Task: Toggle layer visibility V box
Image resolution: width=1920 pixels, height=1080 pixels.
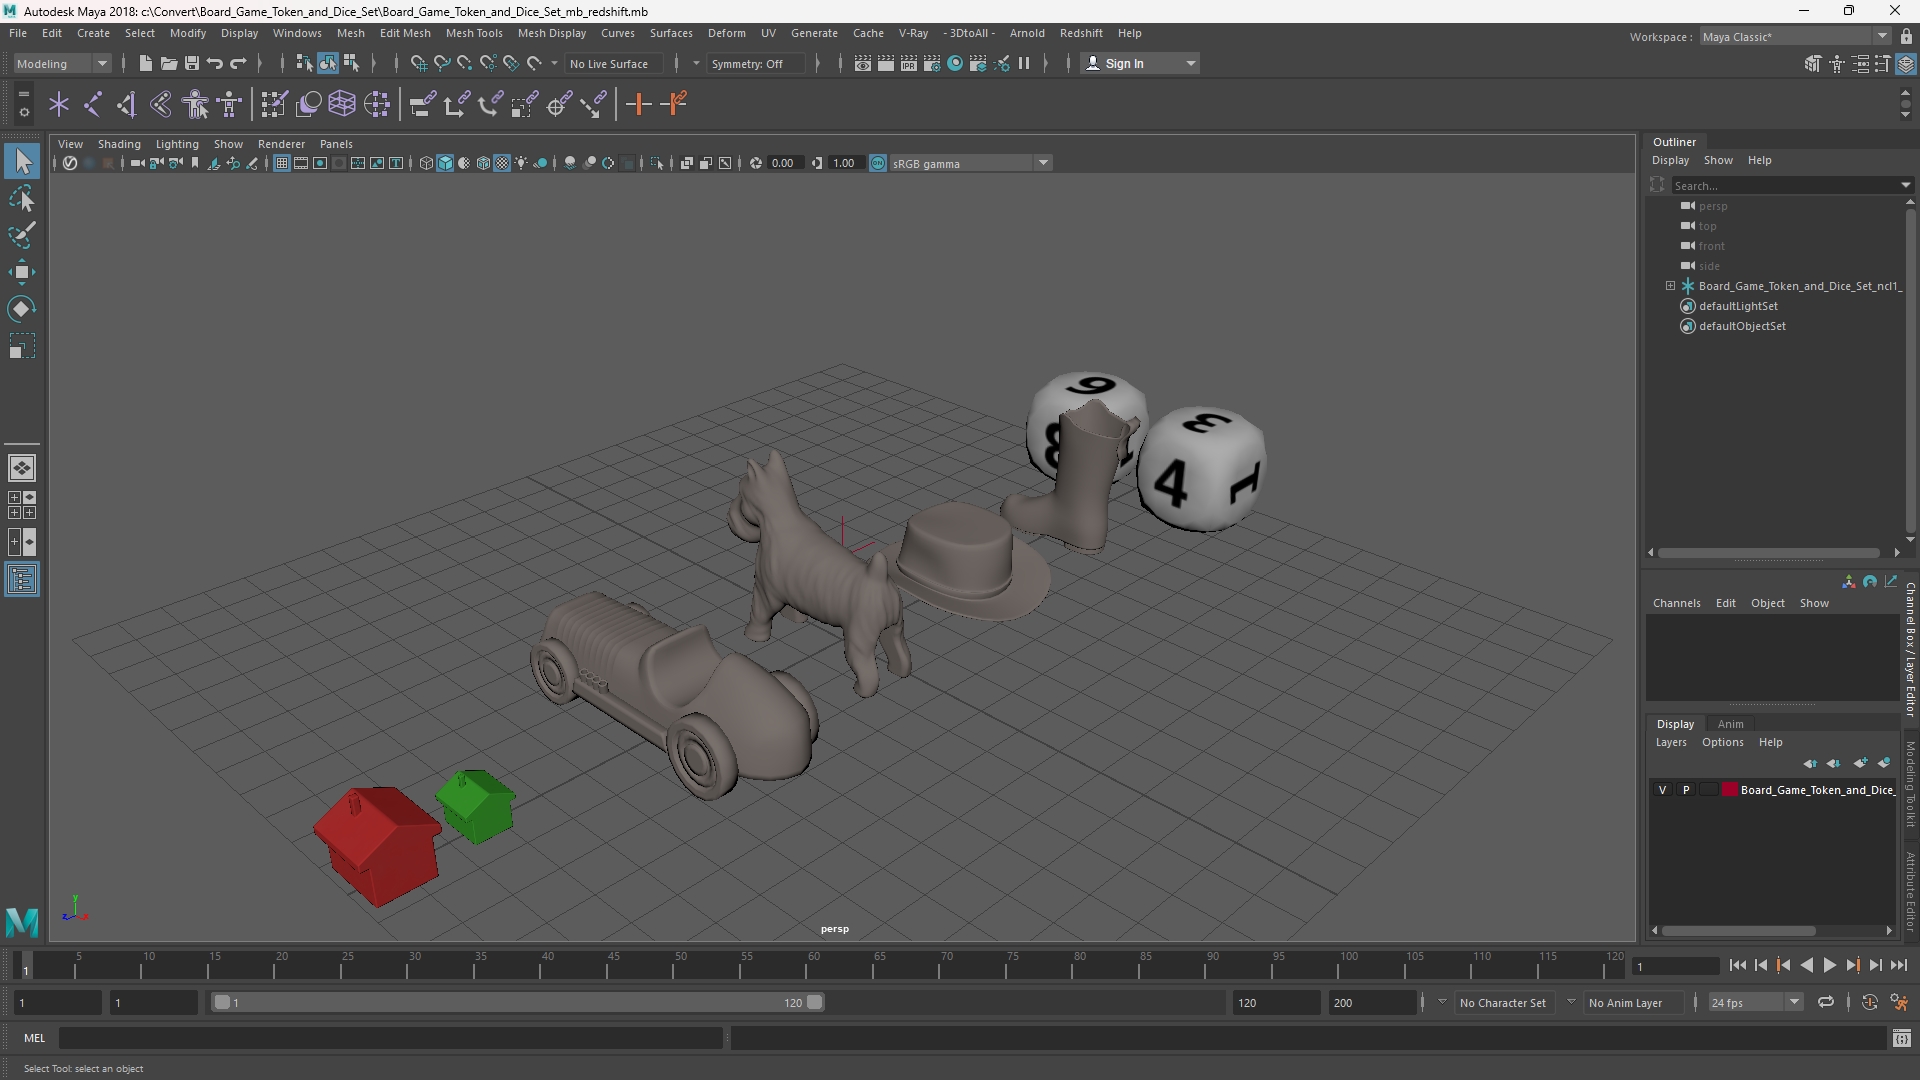Action: tap(1663, 790)
